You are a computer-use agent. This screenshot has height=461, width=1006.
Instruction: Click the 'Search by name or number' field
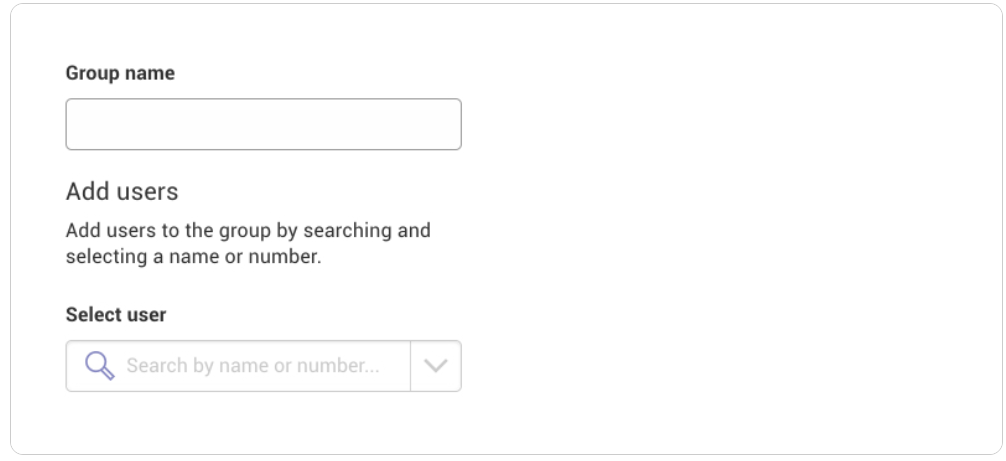238,365
